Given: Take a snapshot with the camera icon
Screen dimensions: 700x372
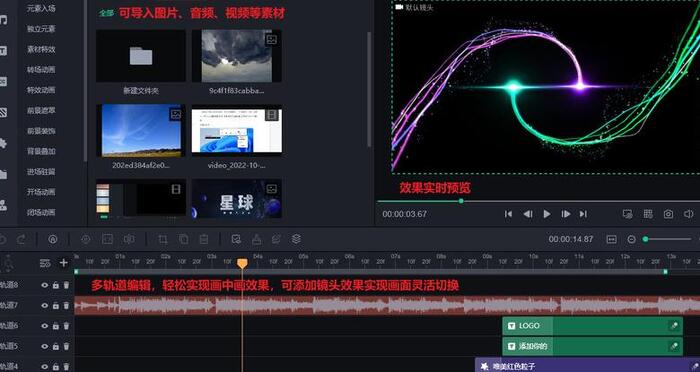Looking at the screenshot, I should click(x=668, y=214).
